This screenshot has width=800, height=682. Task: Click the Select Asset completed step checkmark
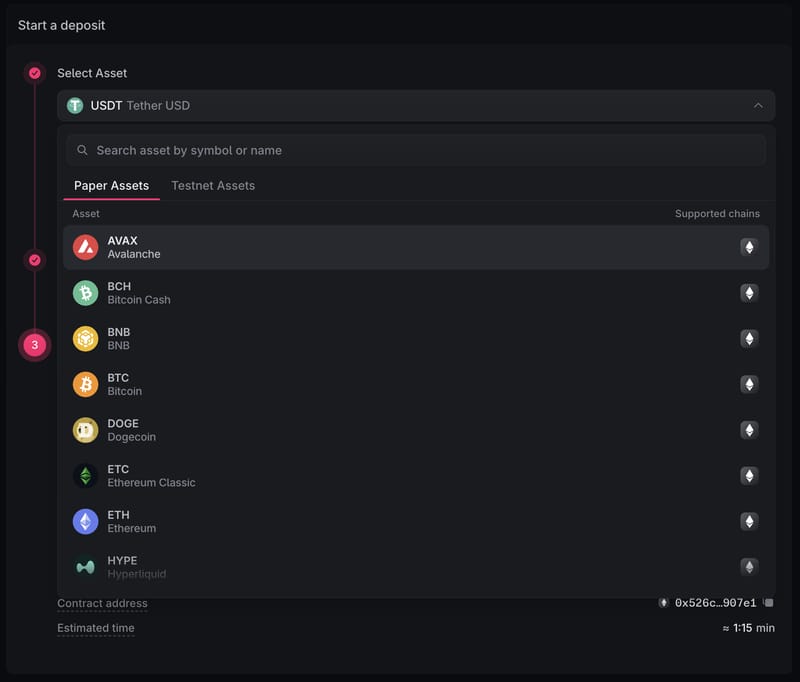[x=35, y=73]
